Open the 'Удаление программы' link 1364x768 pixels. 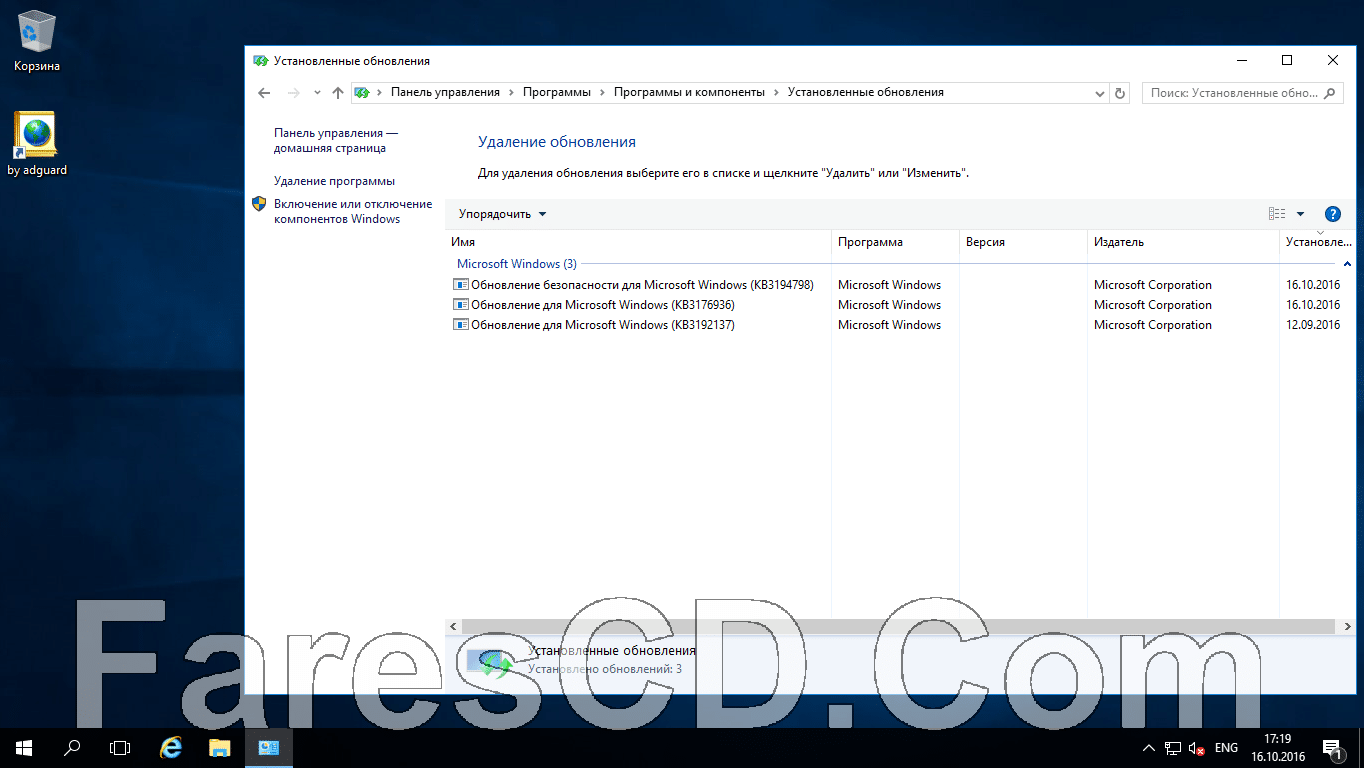334,181
